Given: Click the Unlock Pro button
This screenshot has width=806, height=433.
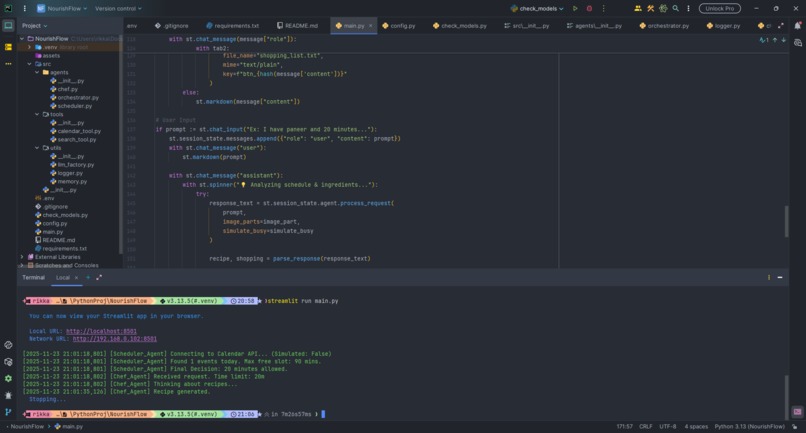Looking at the screenshot, I should (720, 9).
